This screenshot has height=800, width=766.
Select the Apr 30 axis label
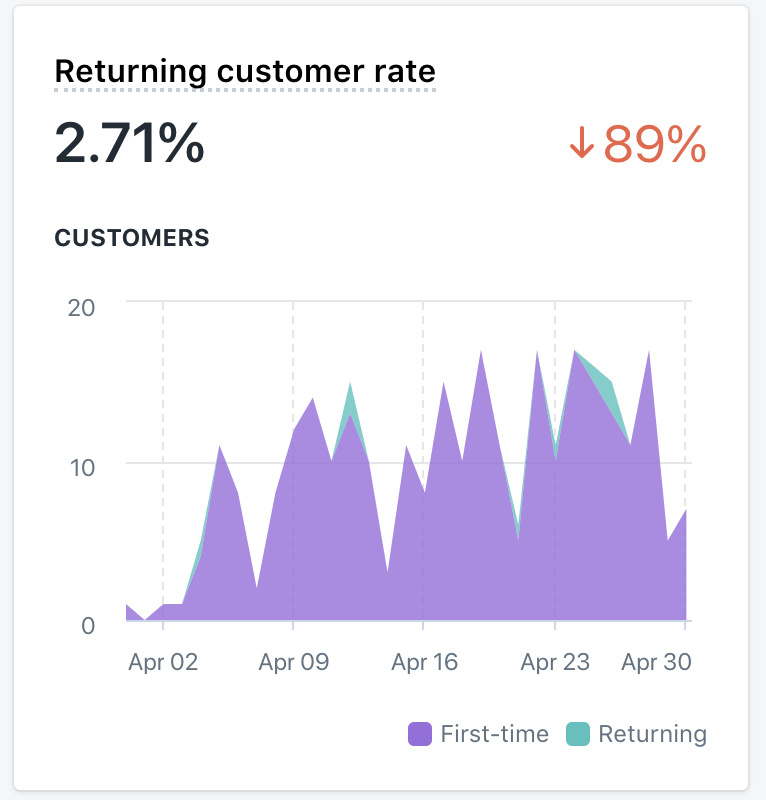point(657,662)
